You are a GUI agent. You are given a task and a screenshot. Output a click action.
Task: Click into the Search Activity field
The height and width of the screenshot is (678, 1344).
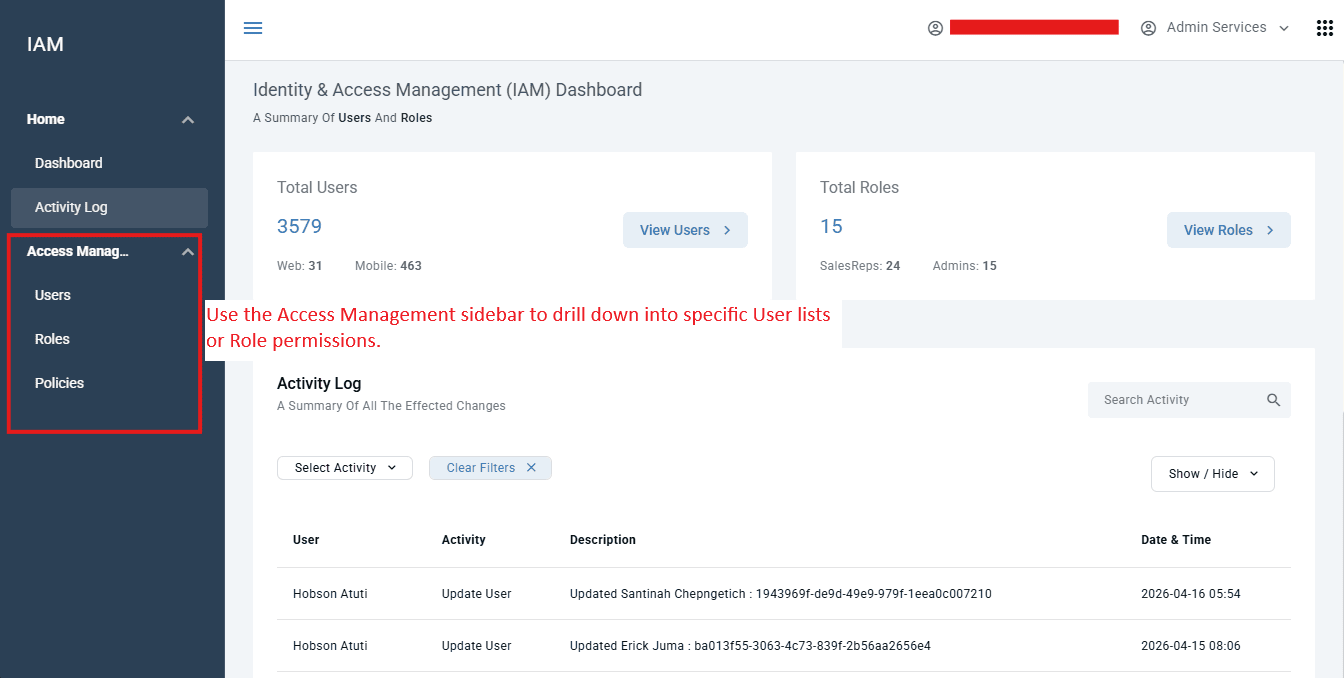pyautogui.click(x=1189, y=400)
